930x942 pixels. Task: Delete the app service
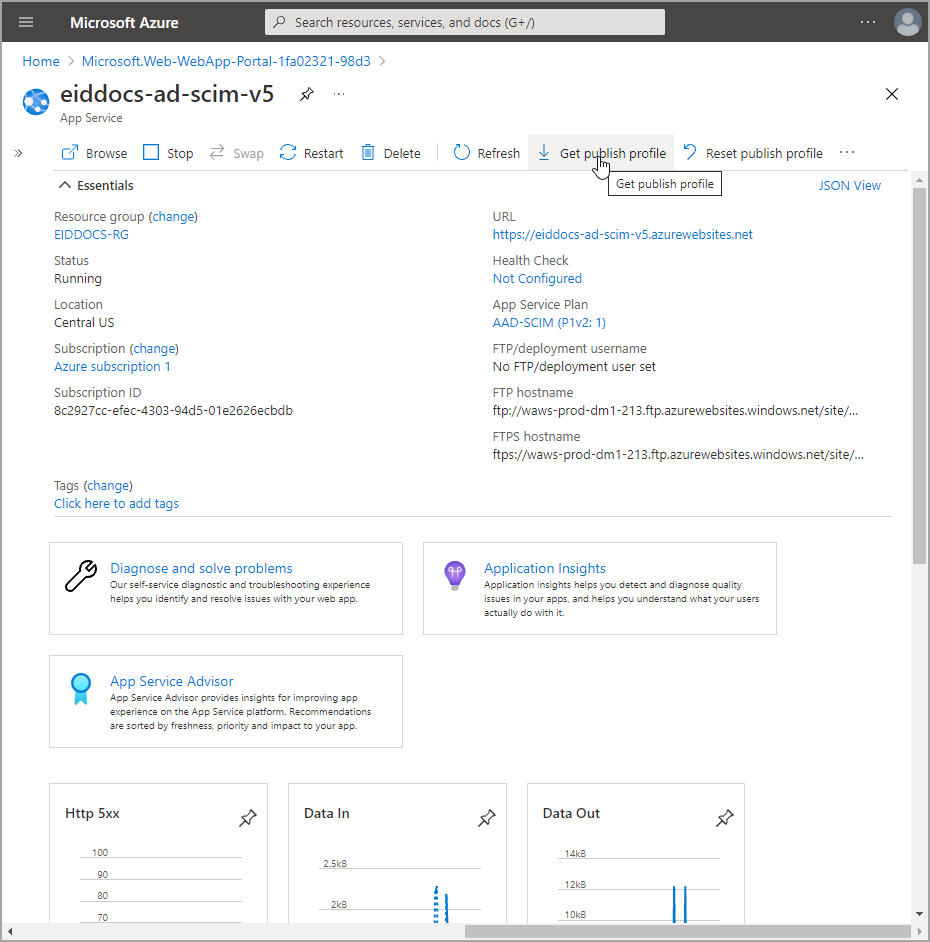pos(391,153)
